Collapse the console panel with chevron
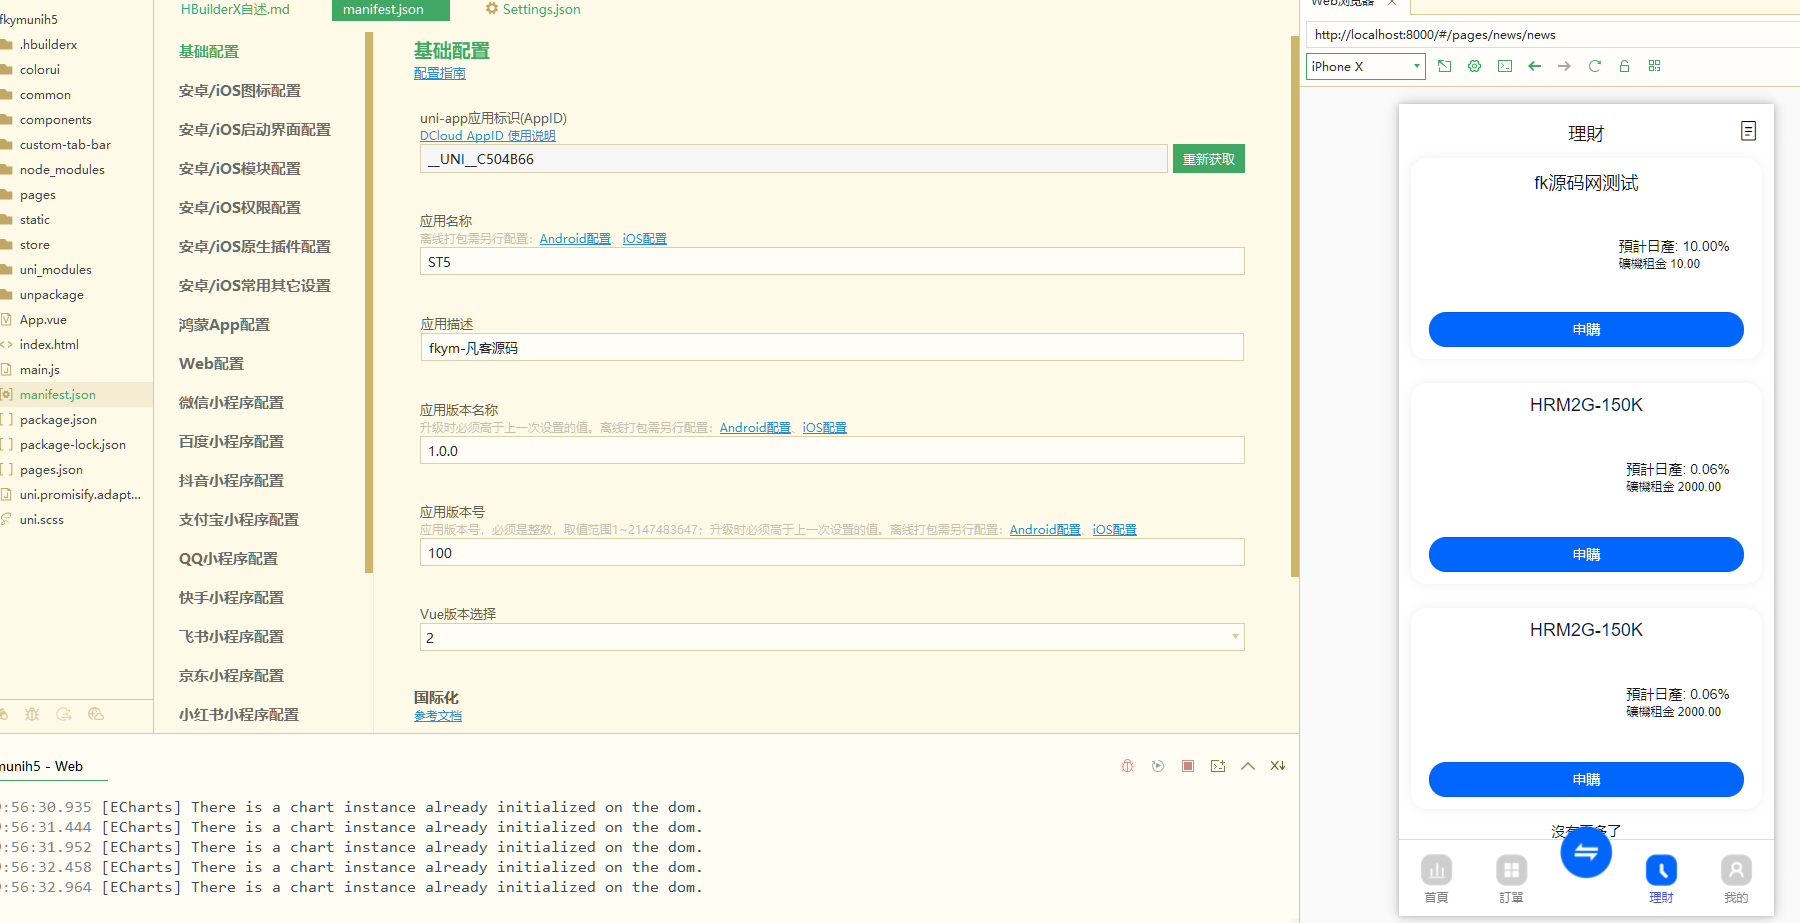Screen dimensions: 1800x923 point(1247,766)
